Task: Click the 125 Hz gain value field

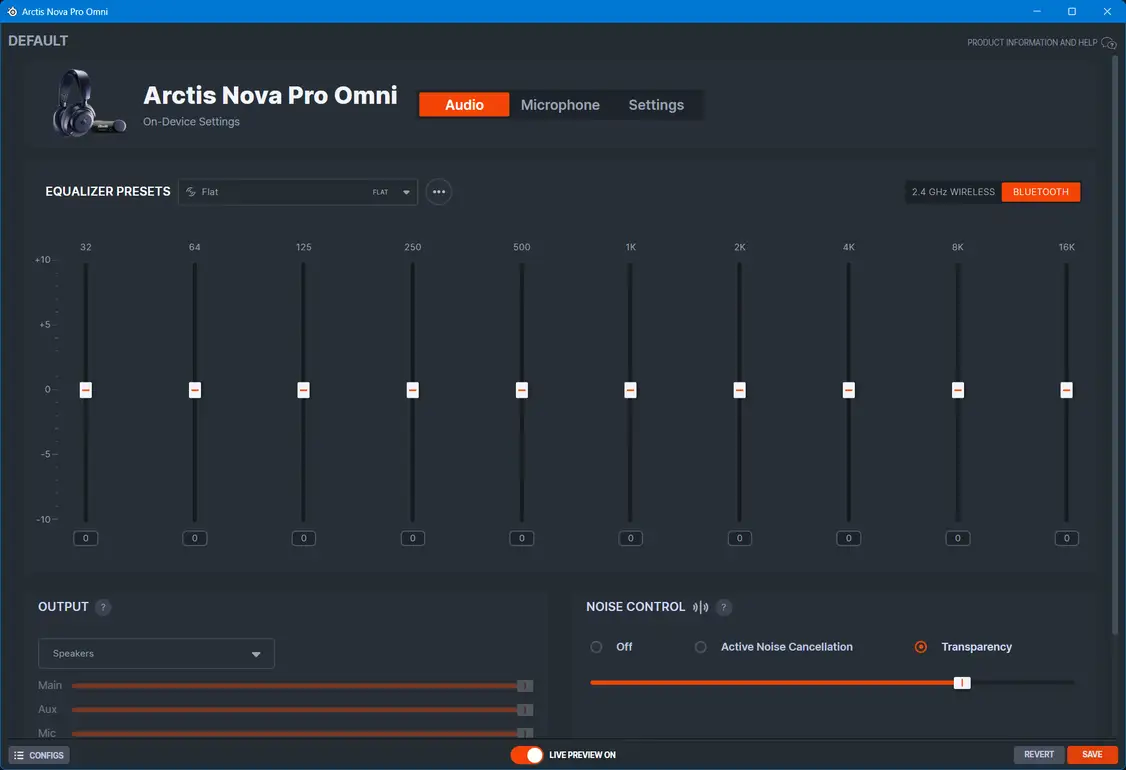Action: coord(304,538)
